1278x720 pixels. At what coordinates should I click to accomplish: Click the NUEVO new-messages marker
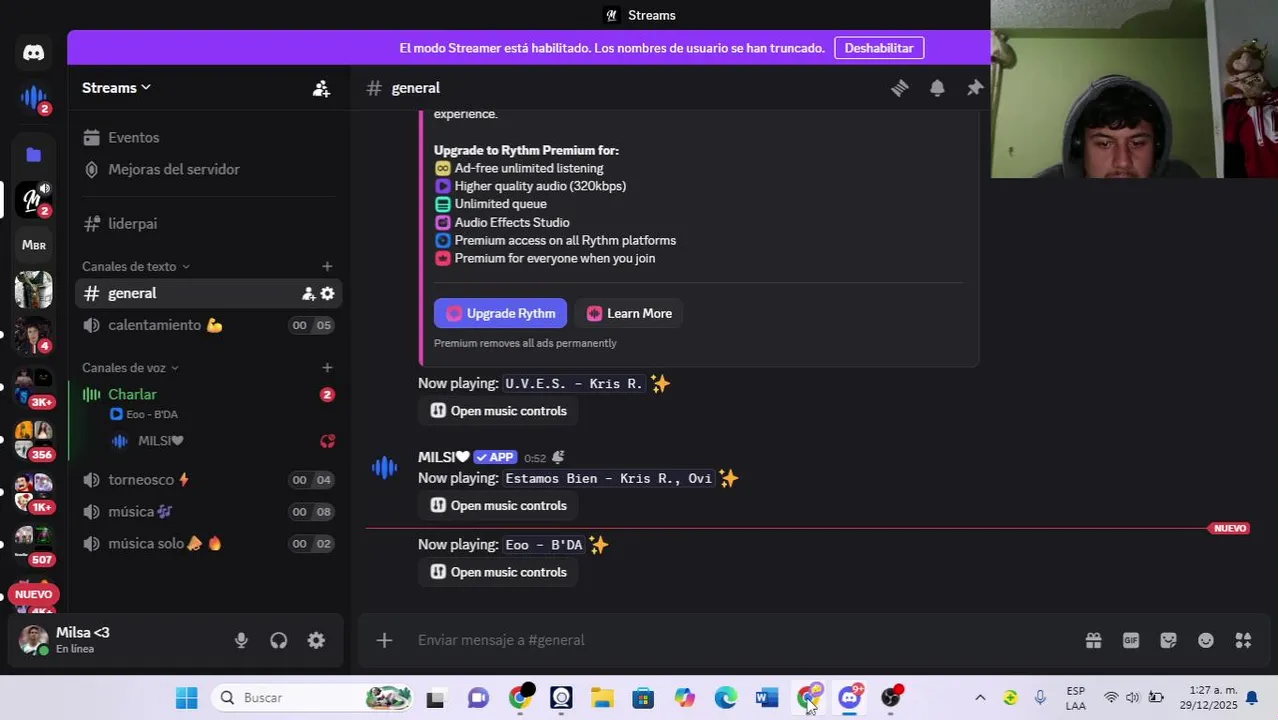1229,528
